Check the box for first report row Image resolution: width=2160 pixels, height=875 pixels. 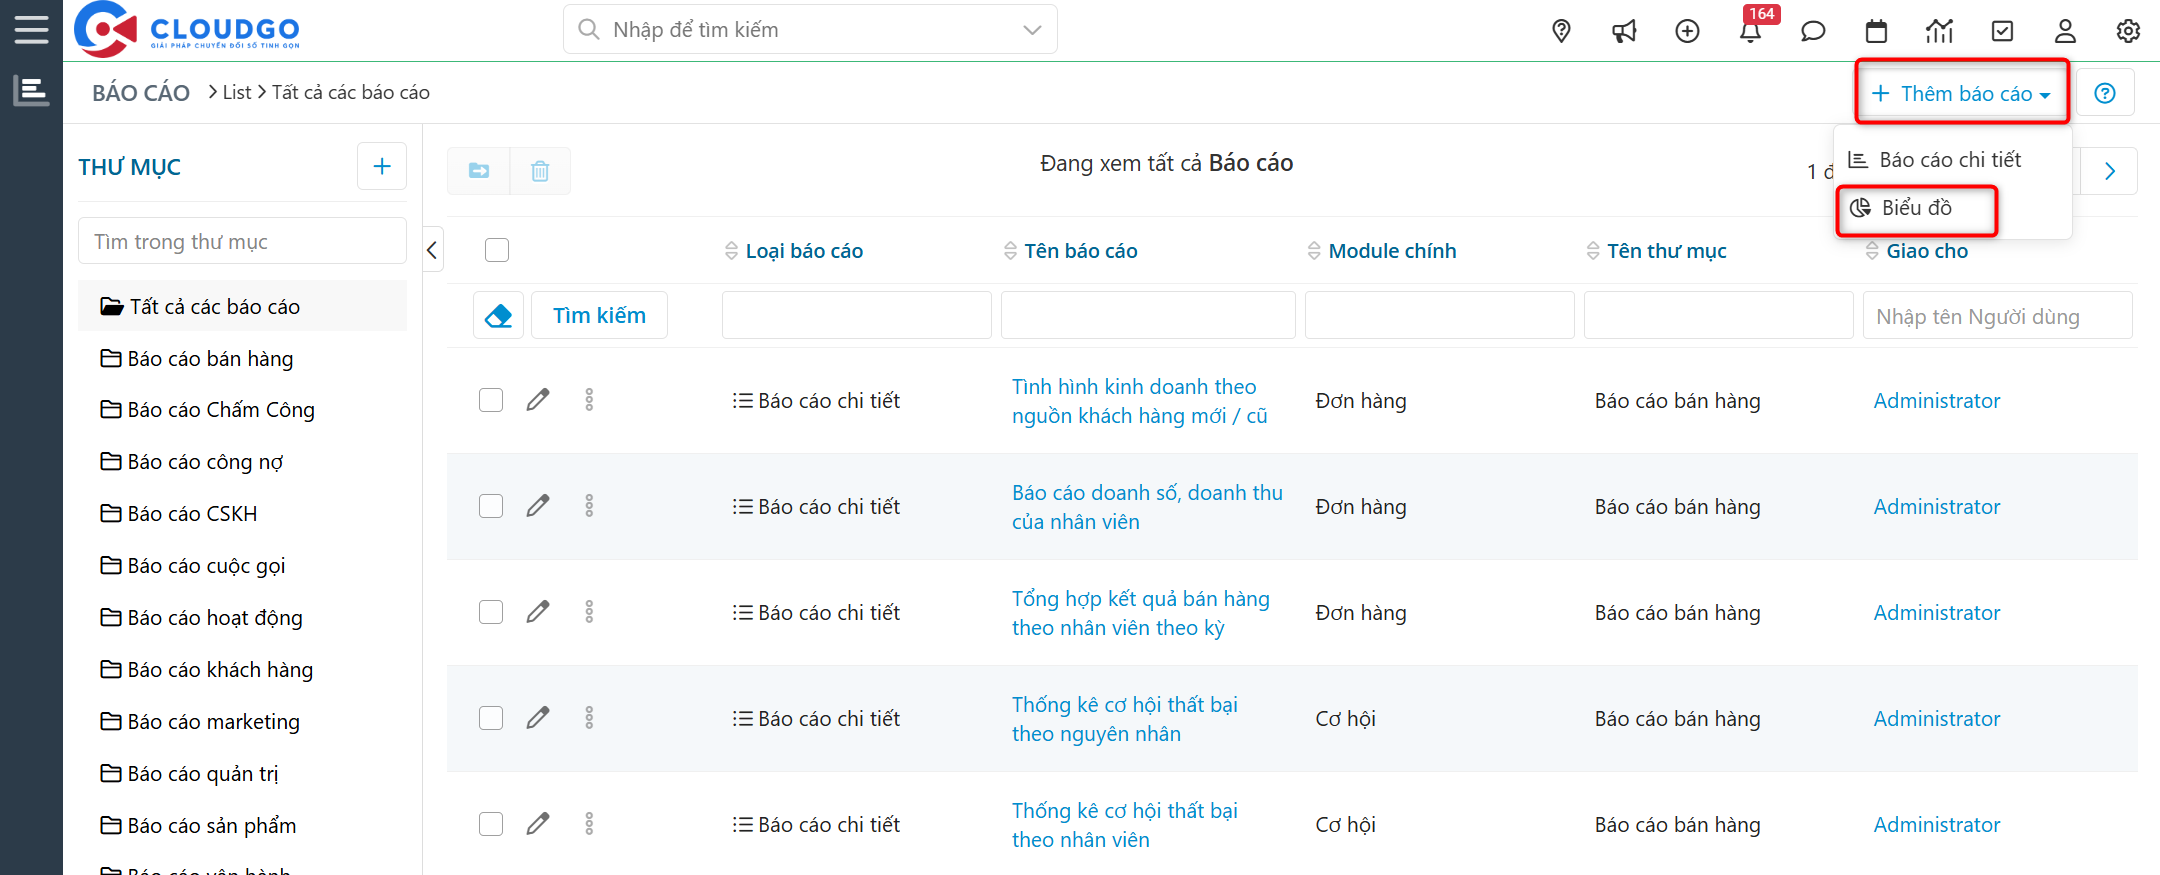click(x=491, y=400)
